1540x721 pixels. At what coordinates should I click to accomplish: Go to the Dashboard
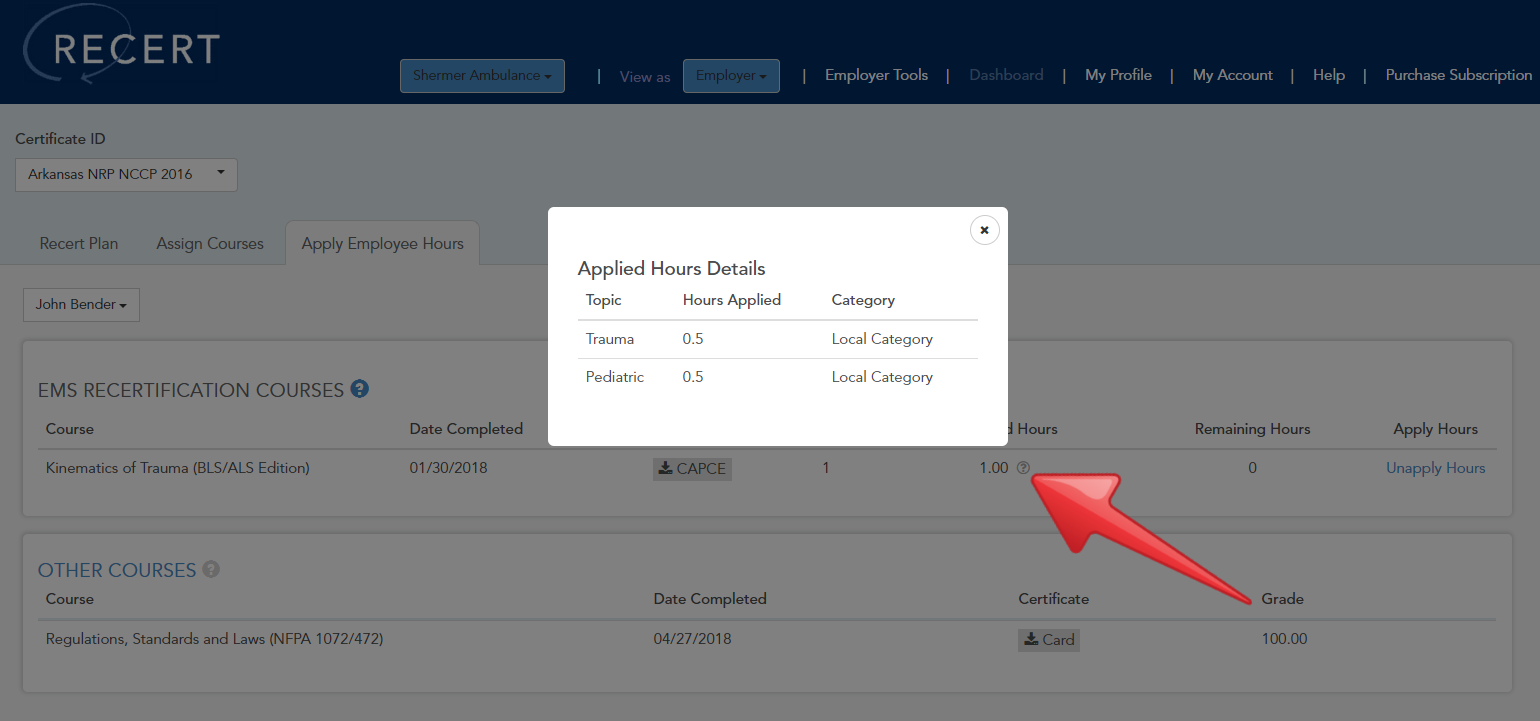(1006, 74)
